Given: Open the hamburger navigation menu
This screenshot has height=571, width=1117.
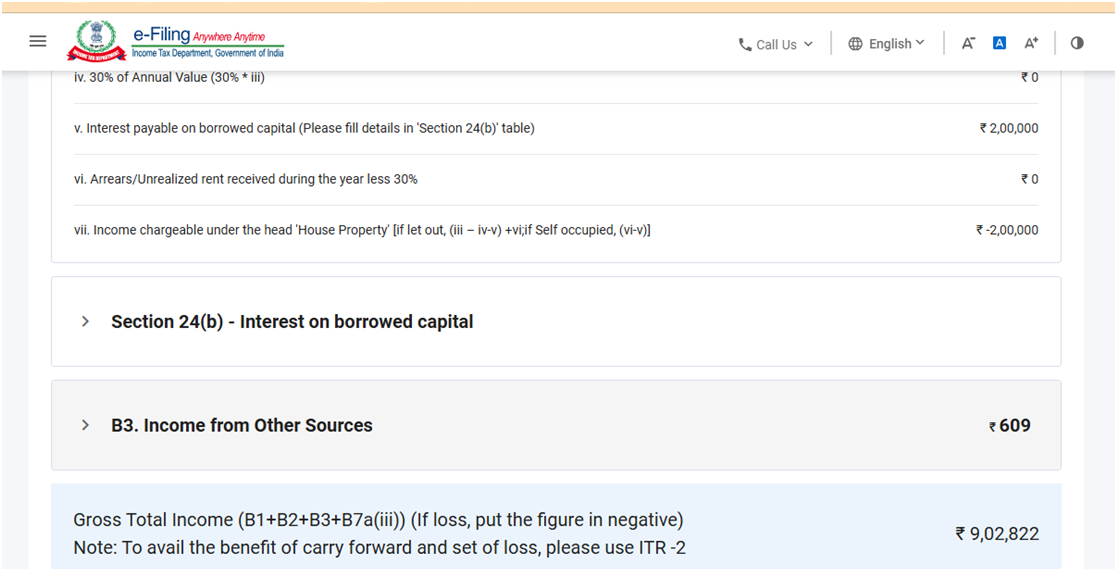Looking at the screenshot, I should [38, 41].
